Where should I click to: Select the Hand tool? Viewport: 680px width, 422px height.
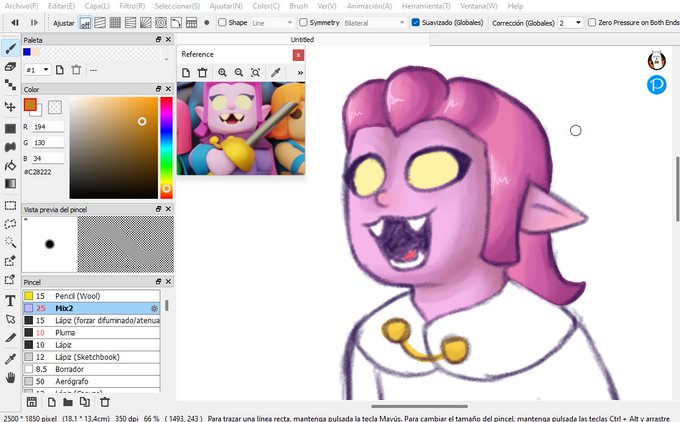tap(10, 377)
